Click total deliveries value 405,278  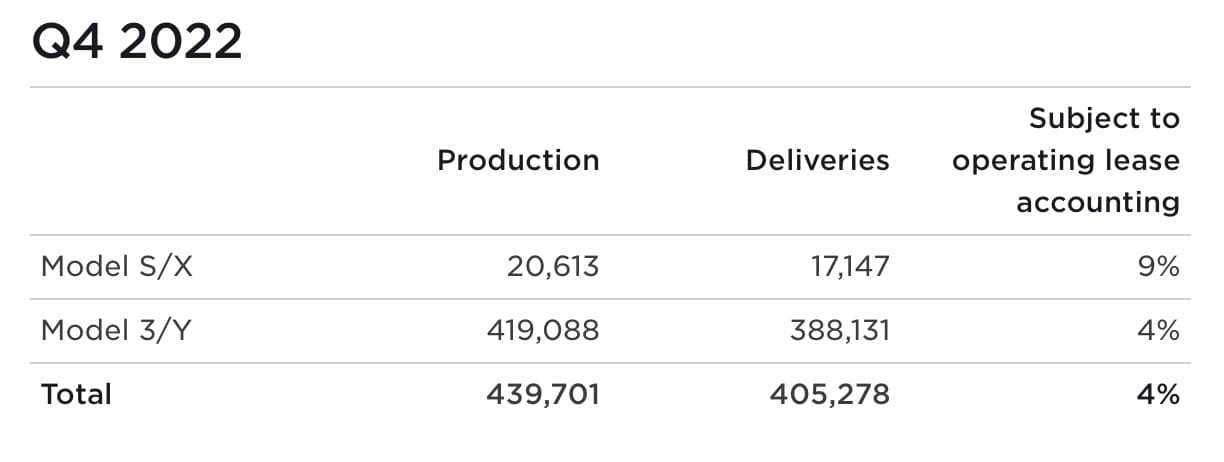point(829,394)
